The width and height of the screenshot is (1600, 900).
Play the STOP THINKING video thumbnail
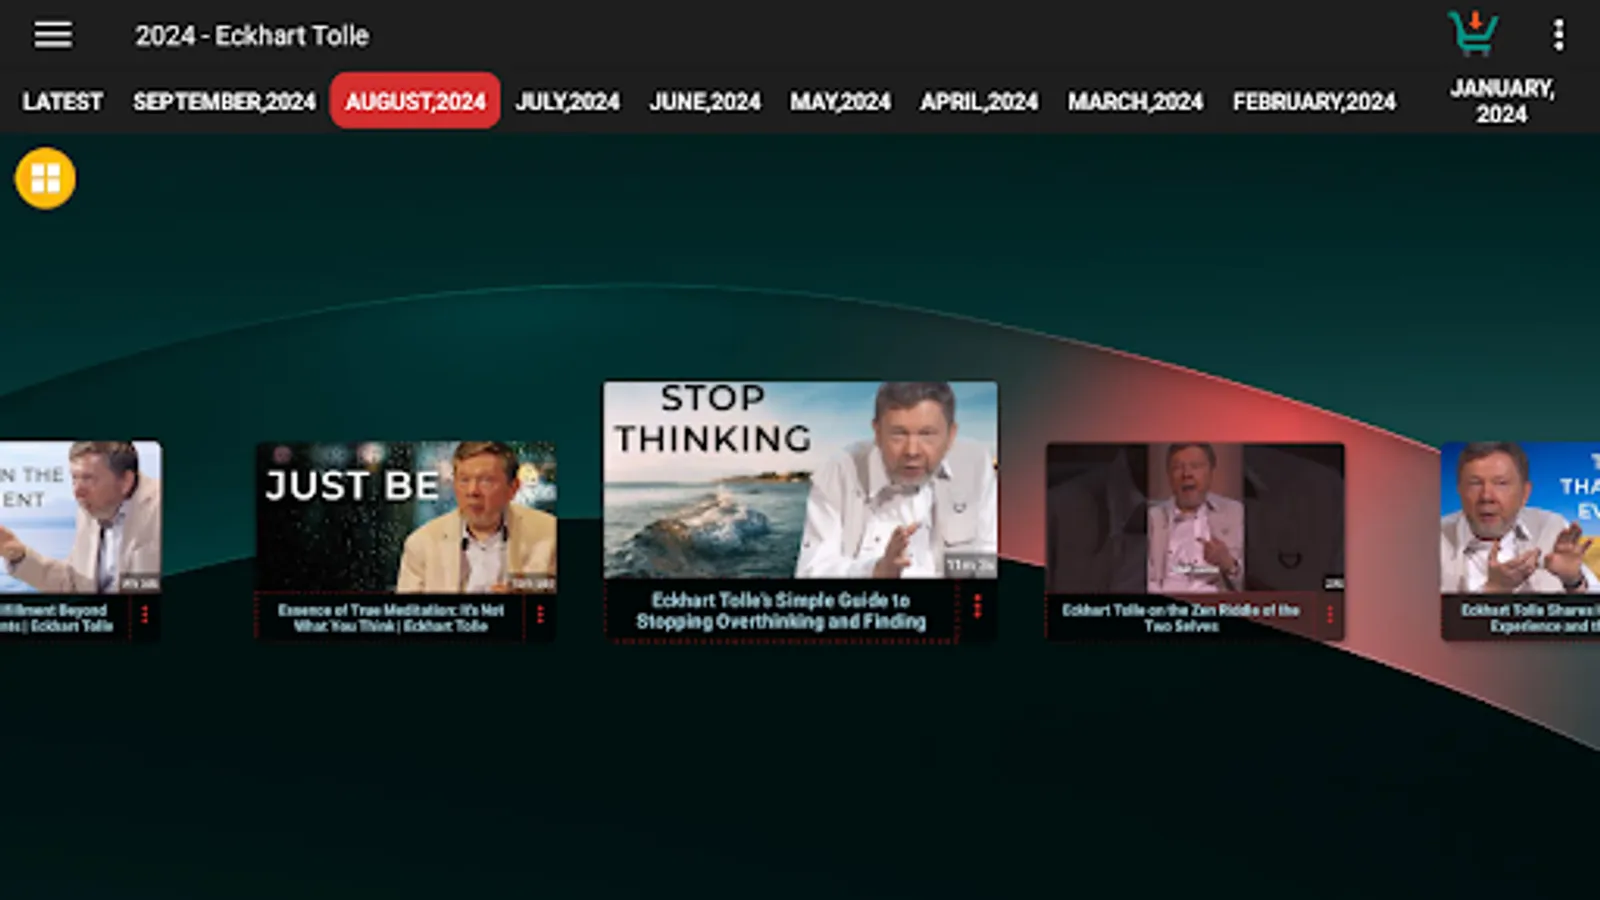[800, 479]
